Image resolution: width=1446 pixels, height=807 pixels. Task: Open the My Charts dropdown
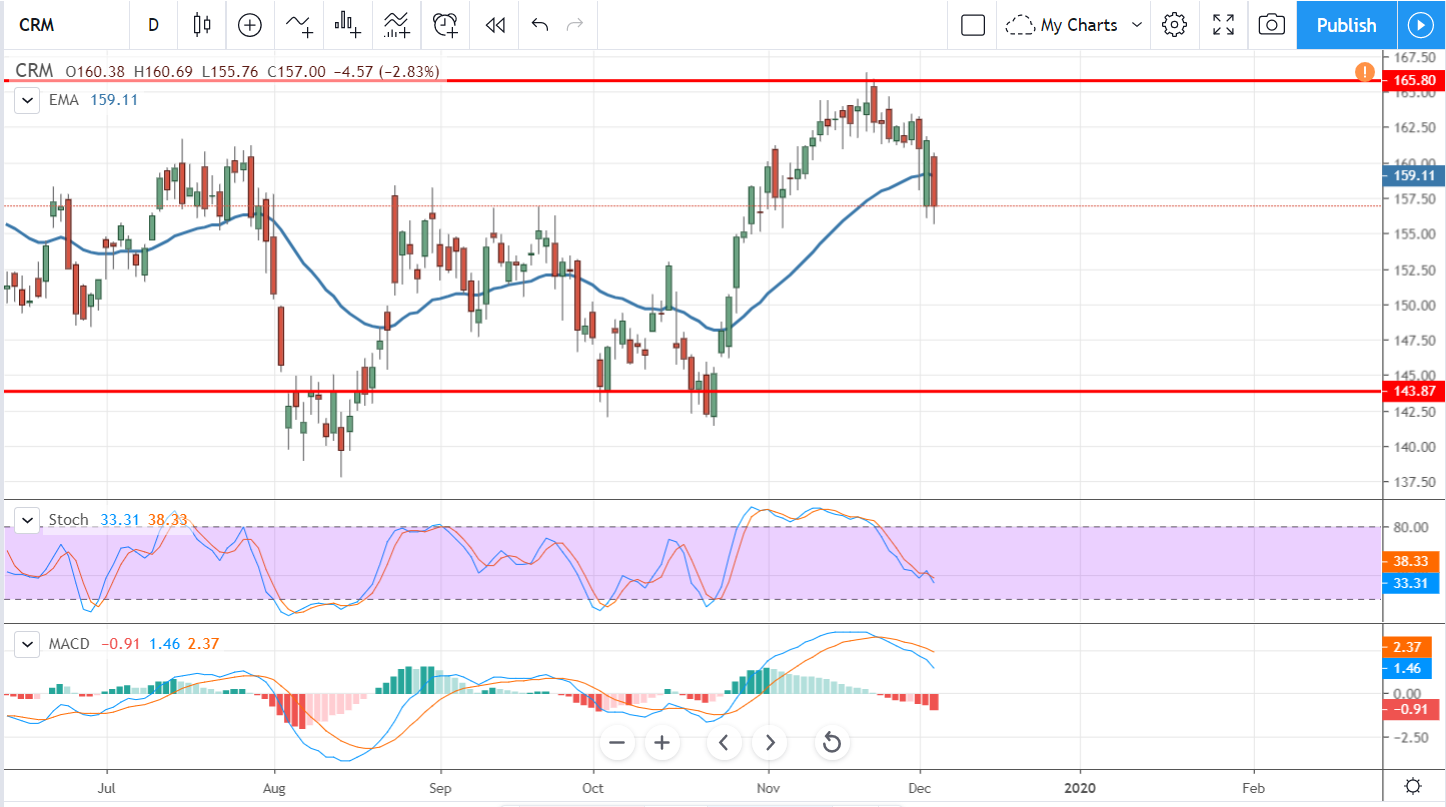[x=1075, y=25]
